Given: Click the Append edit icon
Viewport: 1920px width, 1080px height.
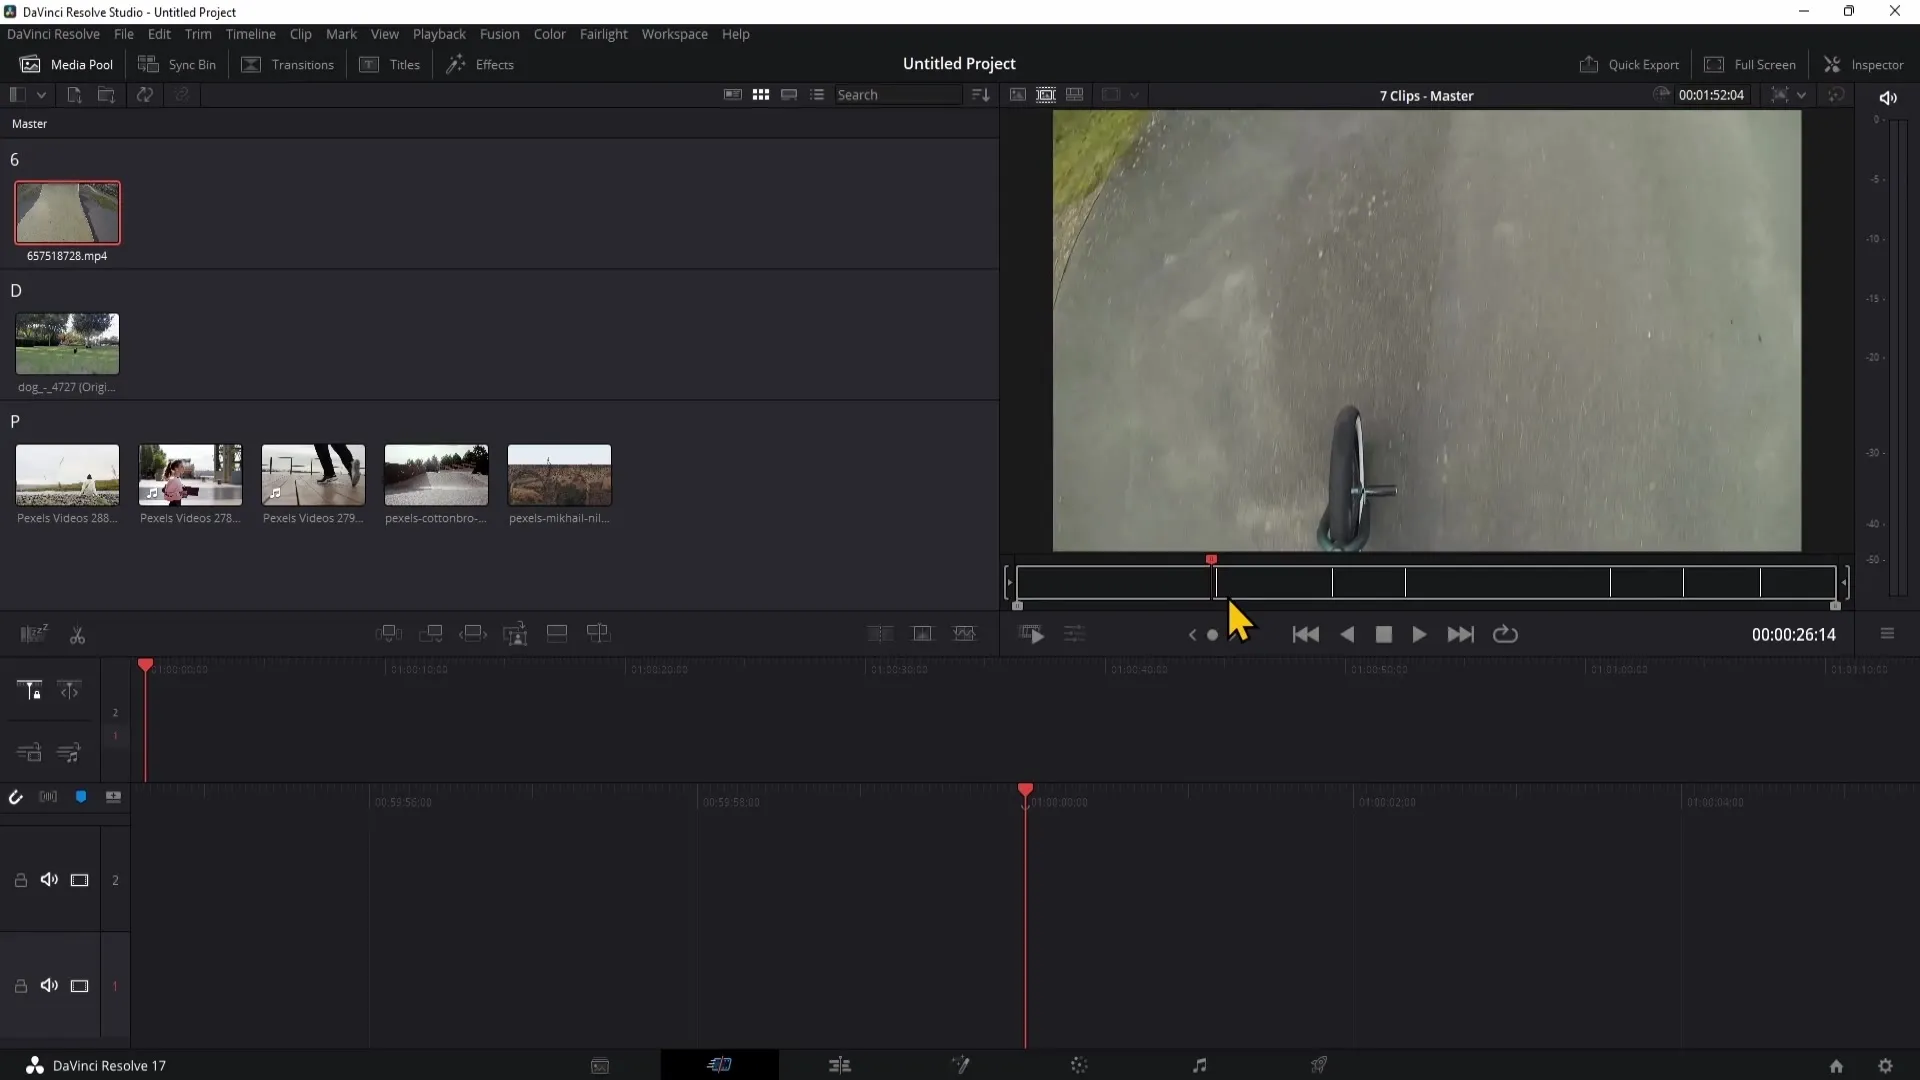Looking at the screenshot, I should coord(431,634).
